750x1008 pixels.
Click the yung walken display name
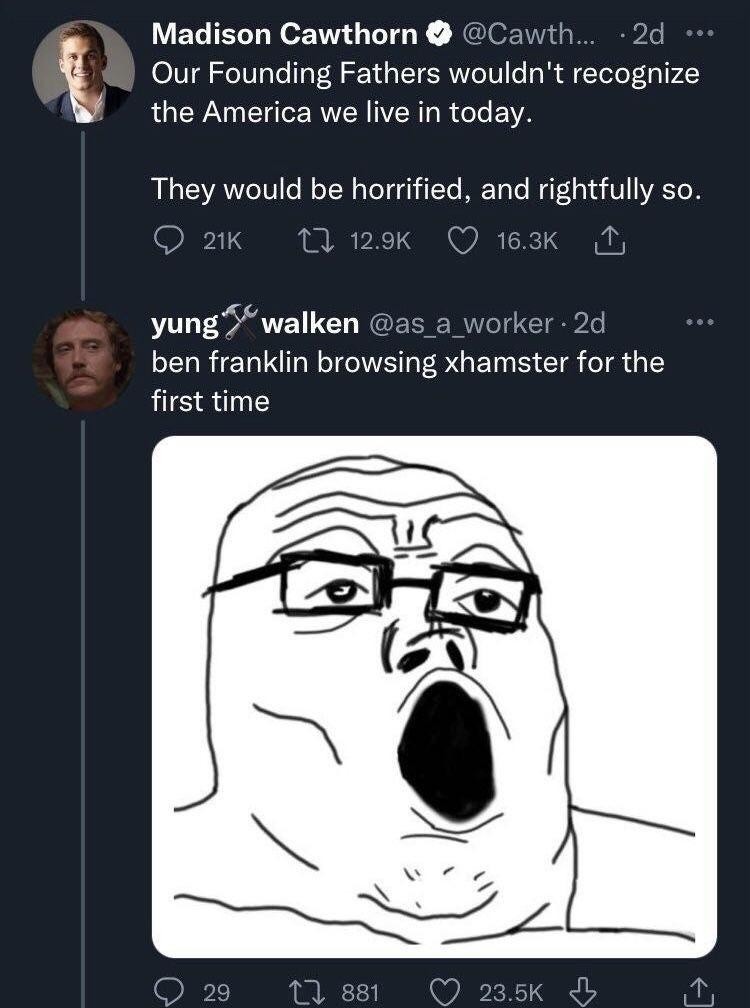255,323
